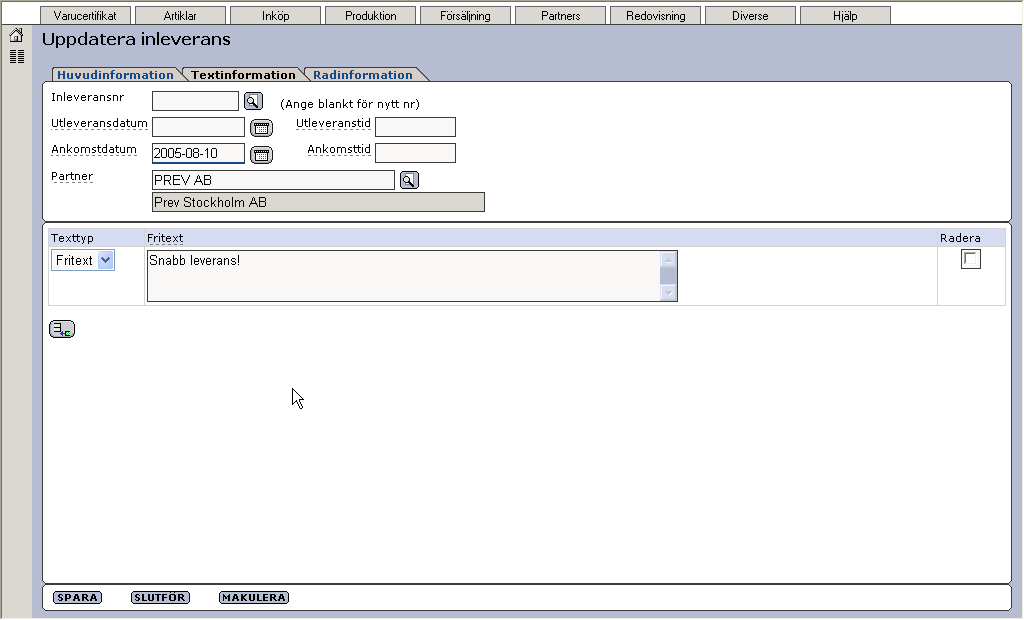Viewport: 1024px width, 620px height.
Task: Click the Fritext scrollbar down arrow
Action: (x=668, y=293)
